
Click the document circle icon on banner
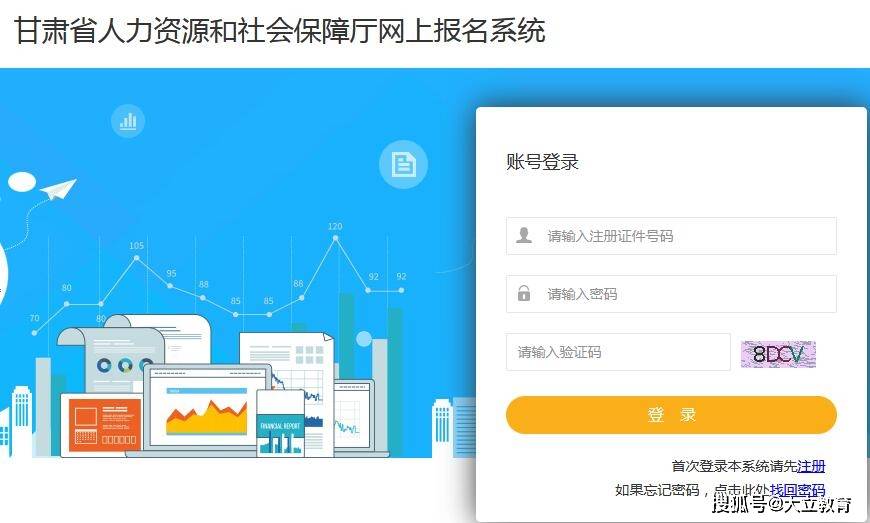[x=403, y=164]
